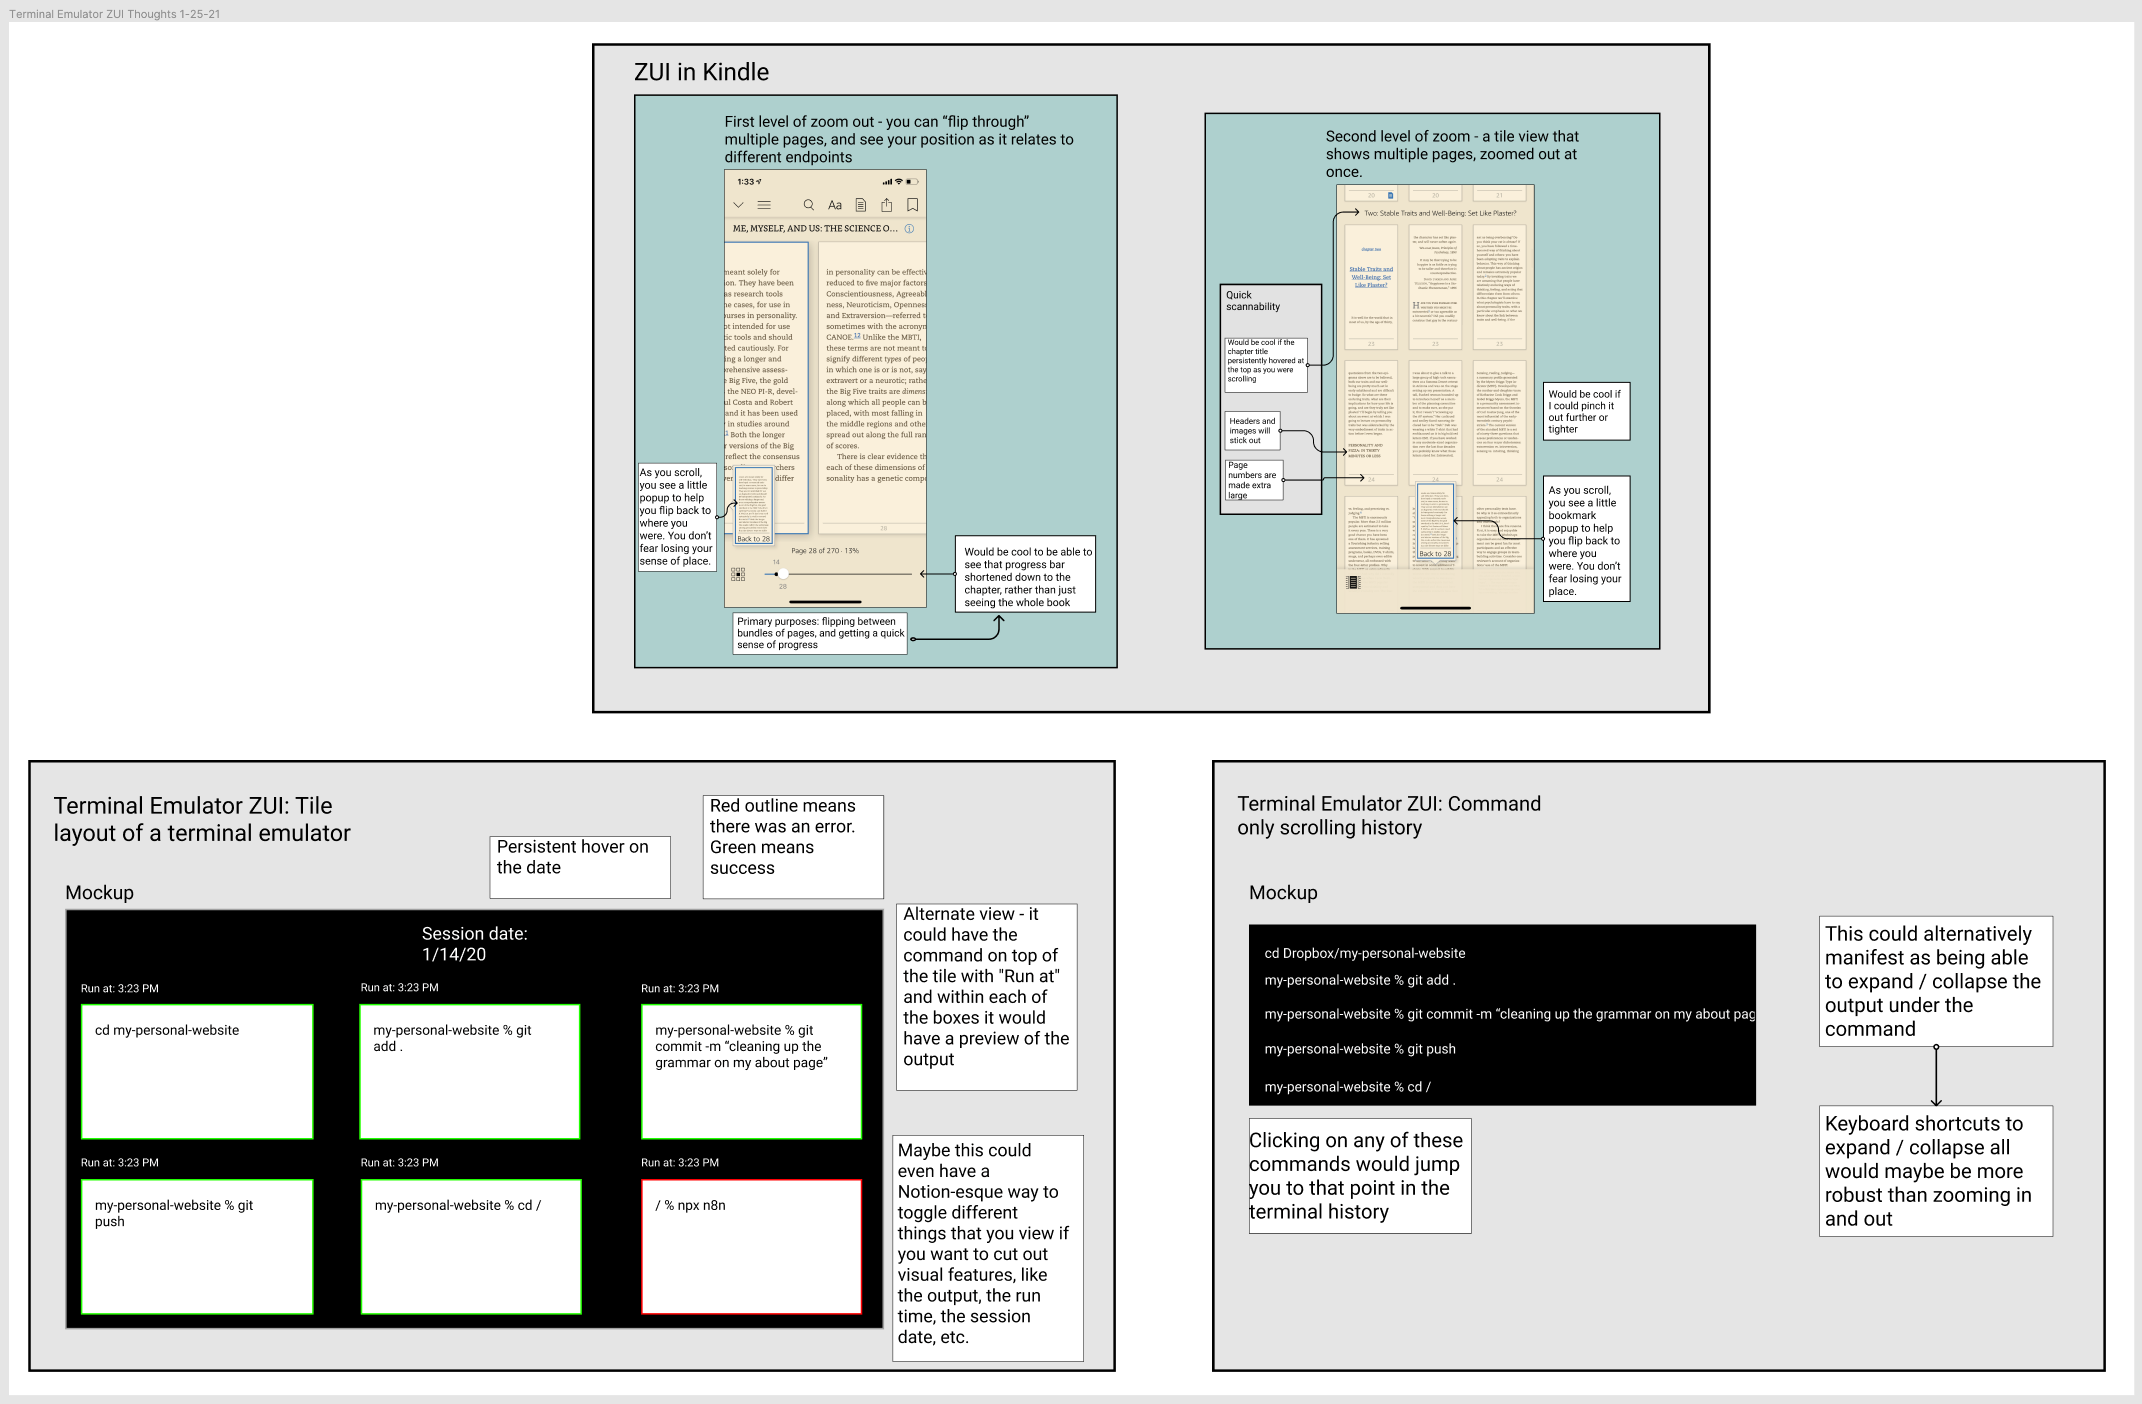Click the Kindle page progress slider knob
The height and width of the screenshot is (1404, 2142).
click(781, 574)
